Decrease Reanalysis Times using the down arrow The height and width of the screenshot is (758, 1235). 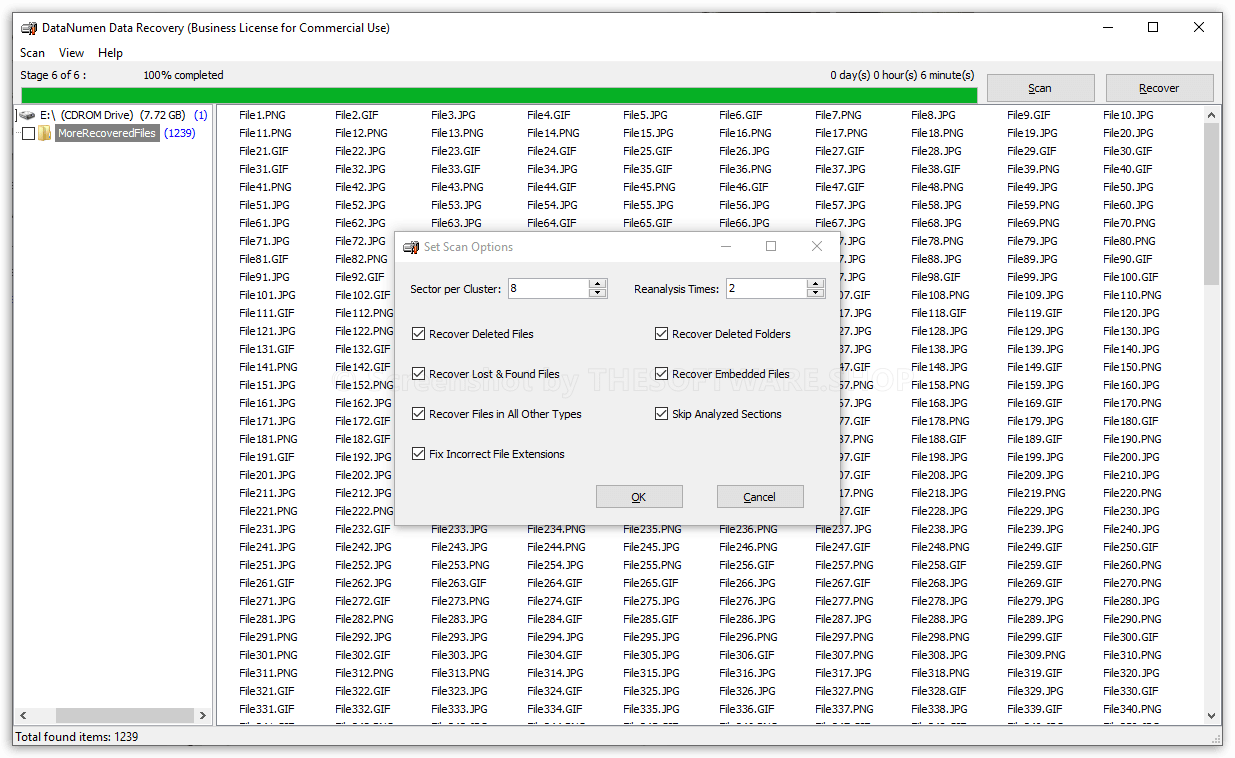coord(816,292)
